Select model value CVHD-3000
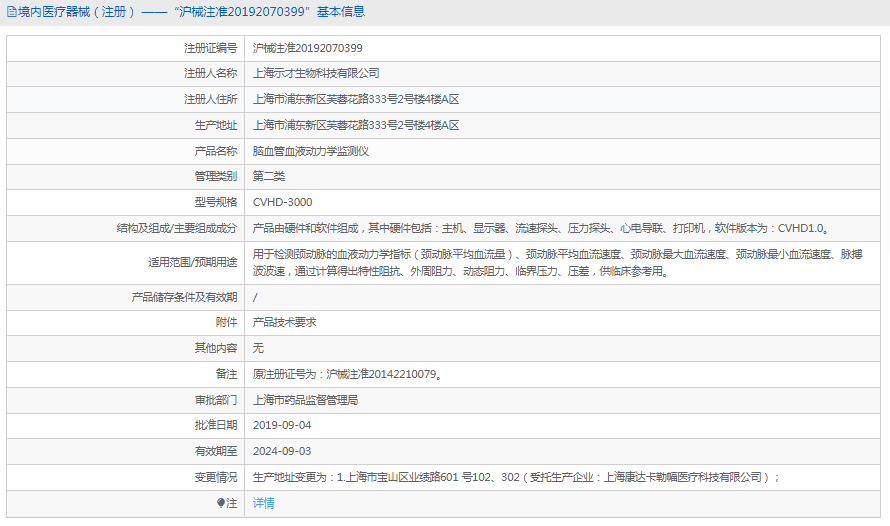890x526 pixels. [283, 203]
